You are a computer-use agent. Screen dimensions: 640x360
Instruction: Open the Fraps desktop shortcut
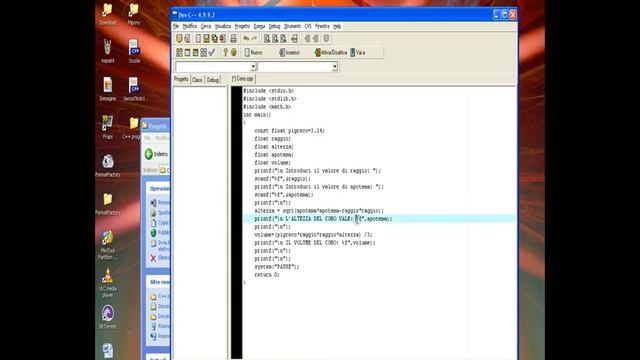[108, 127]
